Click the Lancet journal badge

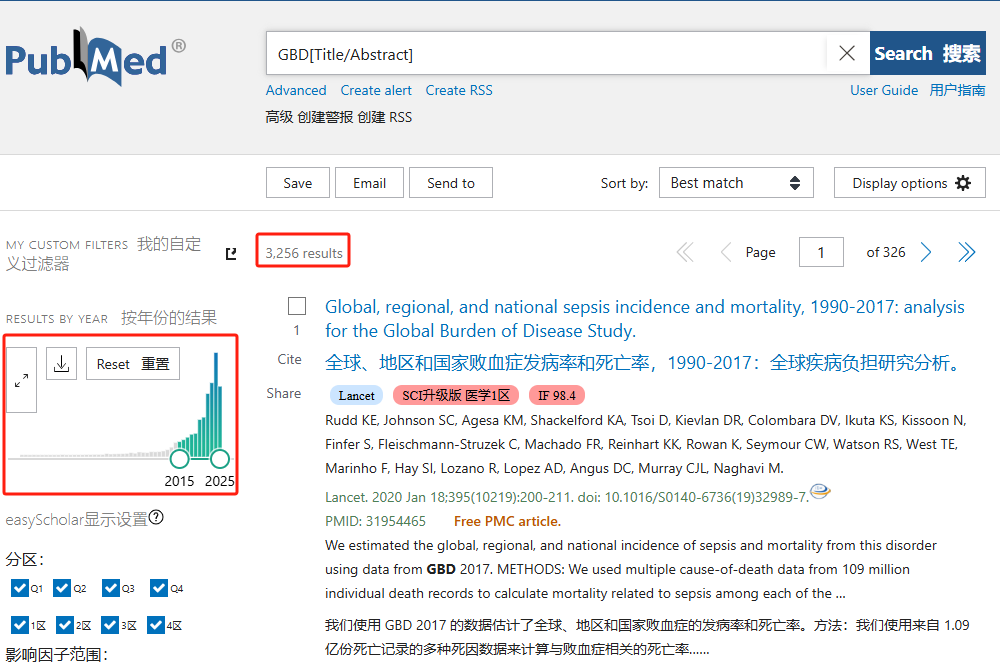click(x=357, y=395)
